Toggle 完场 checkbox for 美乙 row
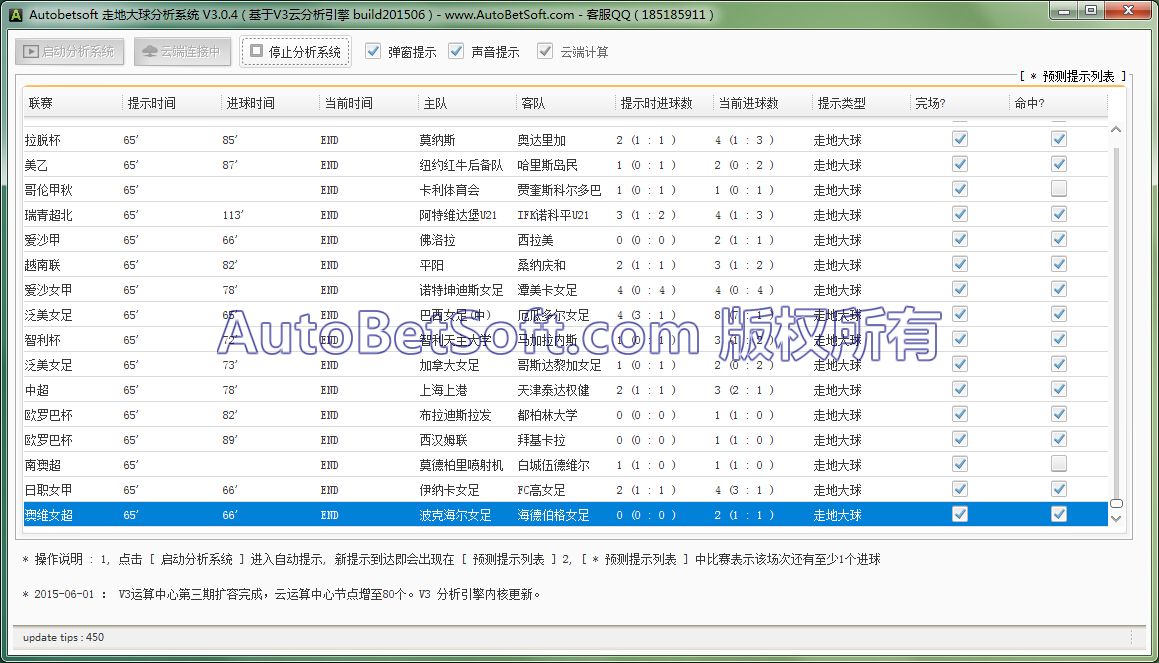 [960, 164]
